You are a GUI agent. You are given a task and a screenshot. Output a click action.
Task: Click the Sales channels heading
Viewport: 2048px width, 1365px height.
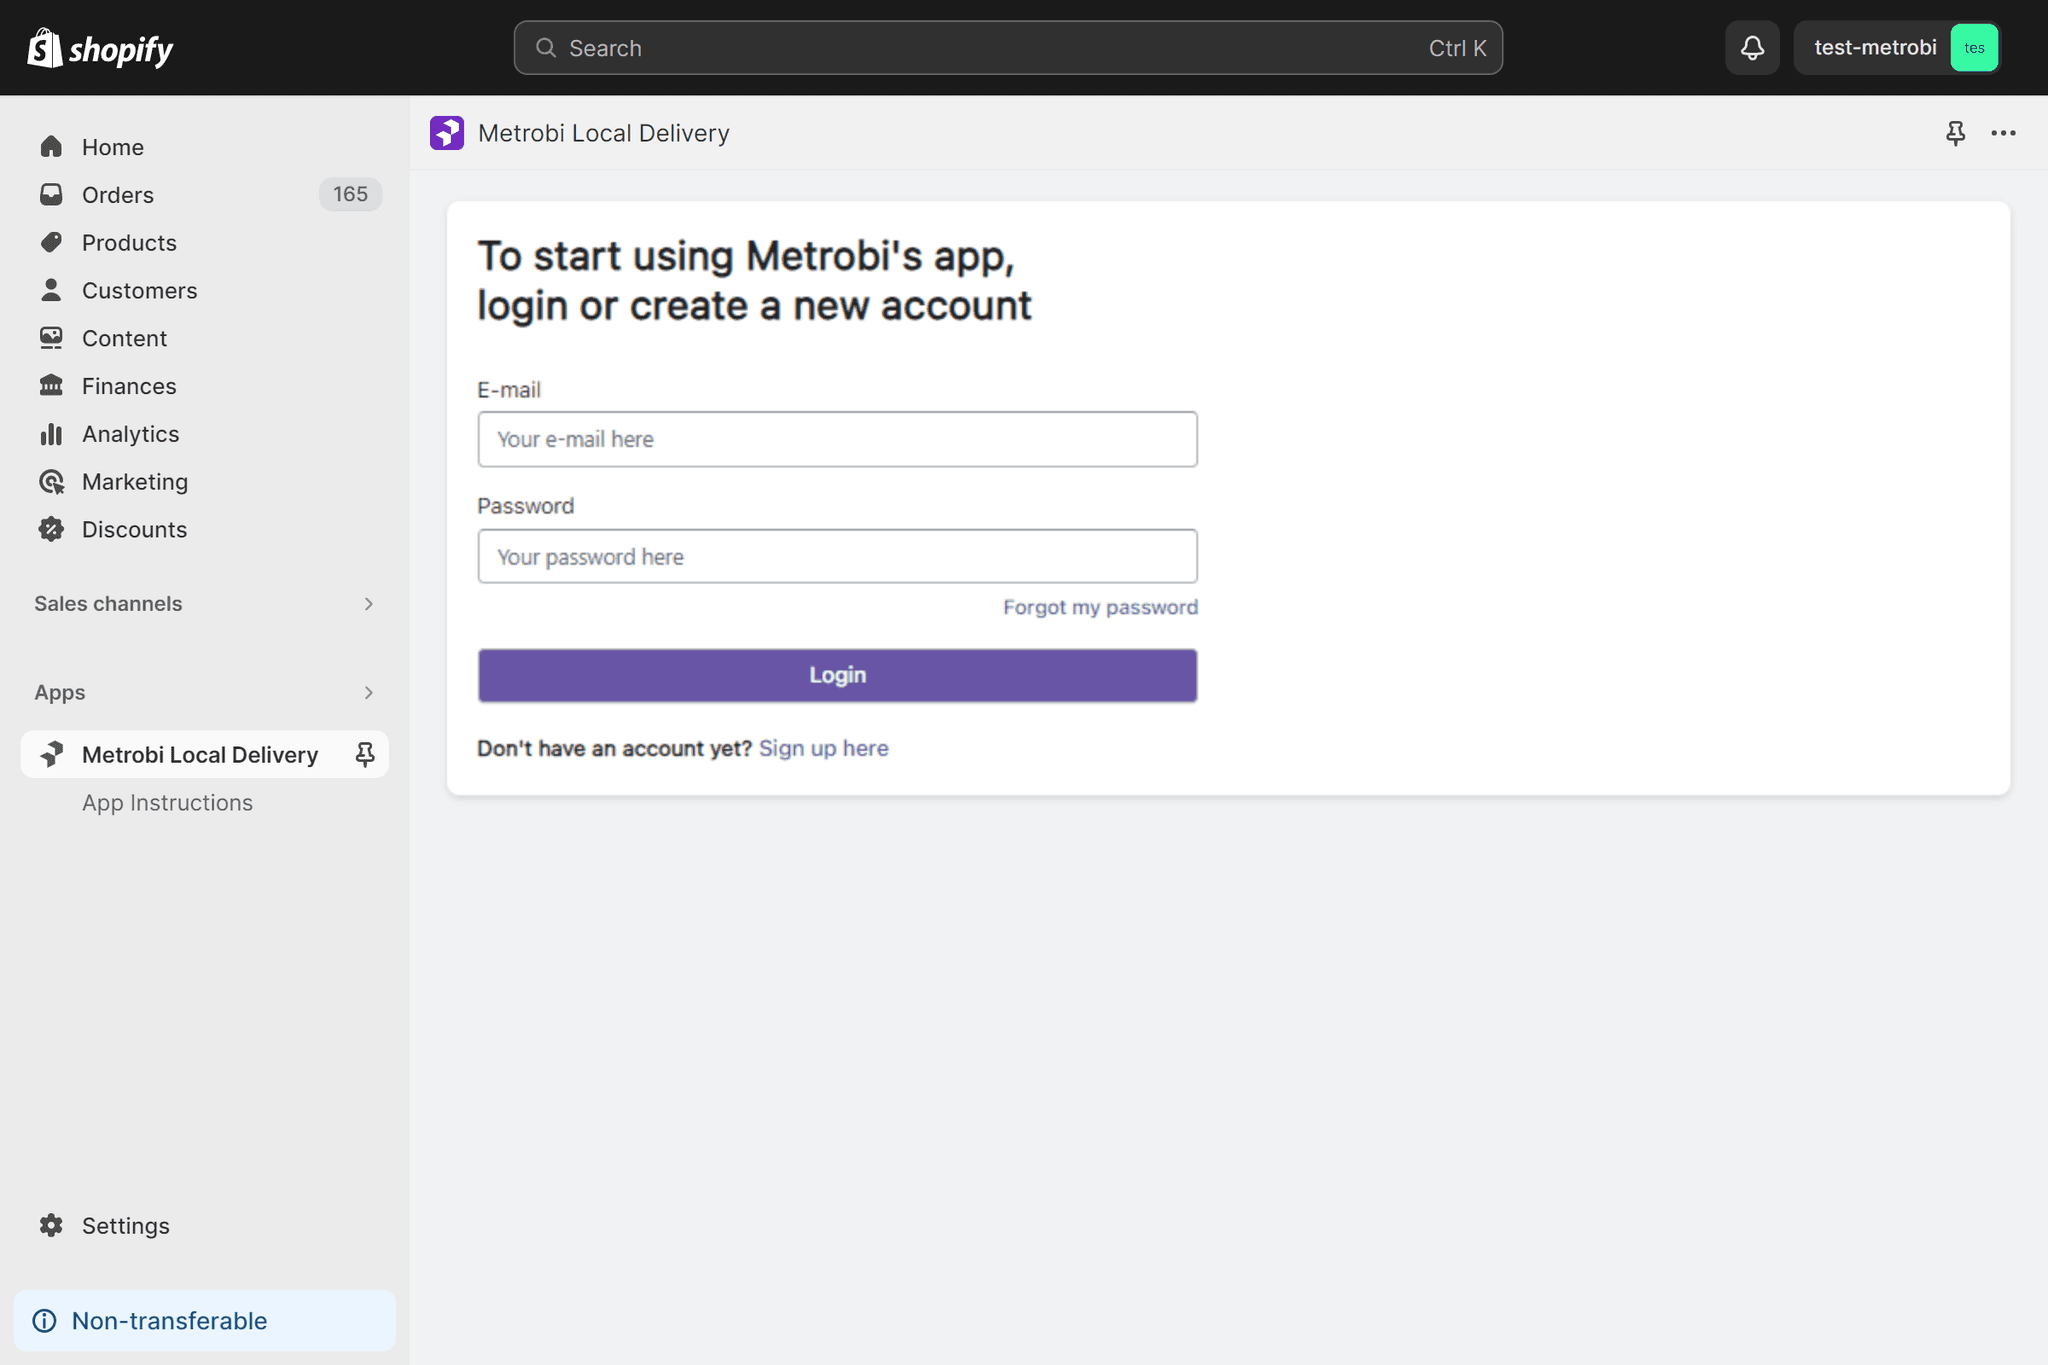point(108,604)
